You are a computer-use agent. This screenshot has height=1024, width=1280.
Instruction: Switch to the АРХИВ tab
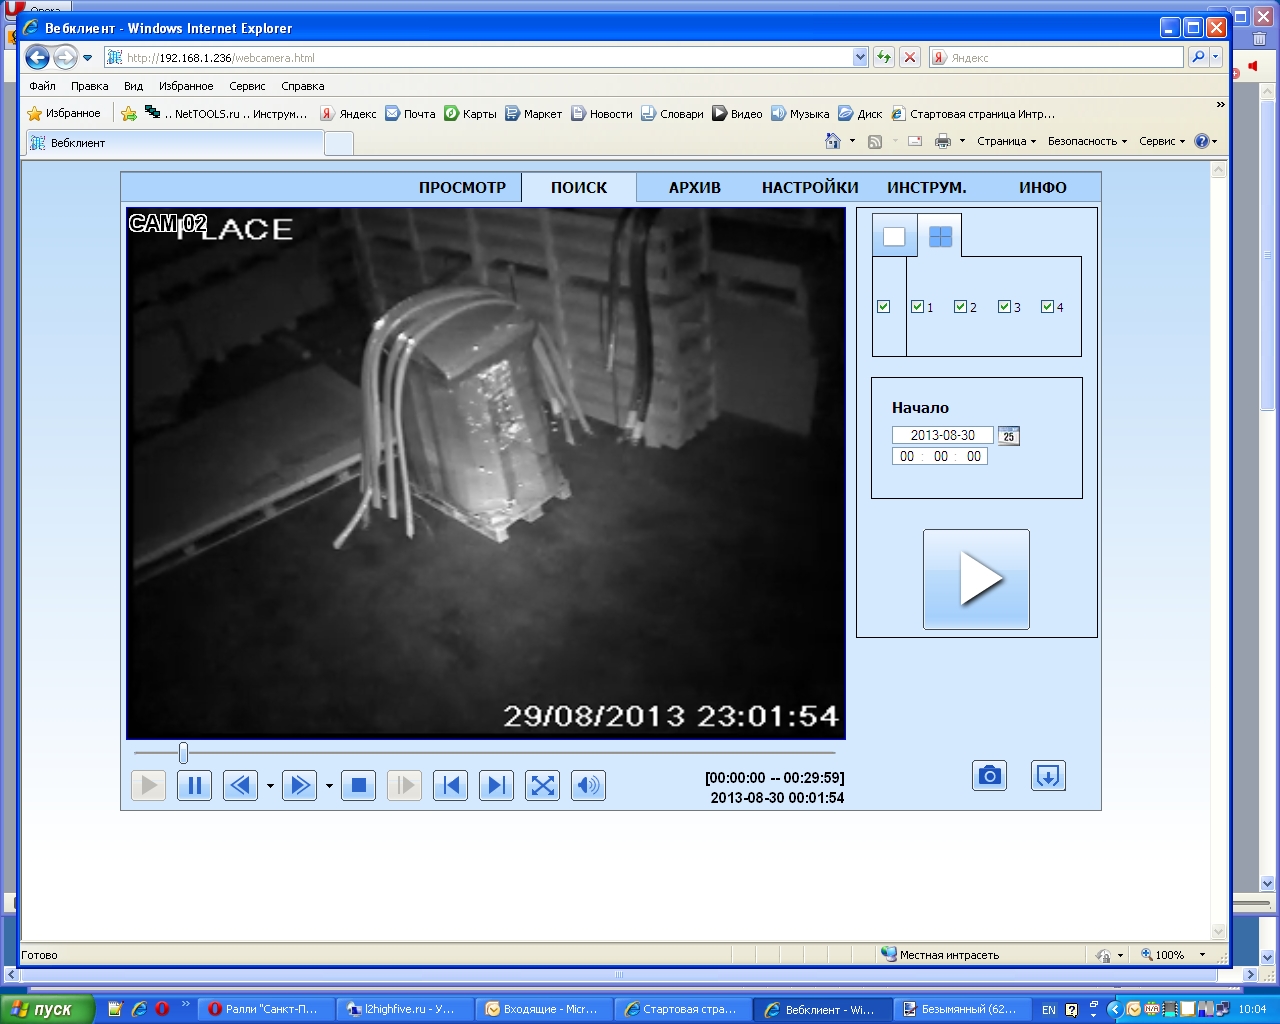tap(694, 188)
